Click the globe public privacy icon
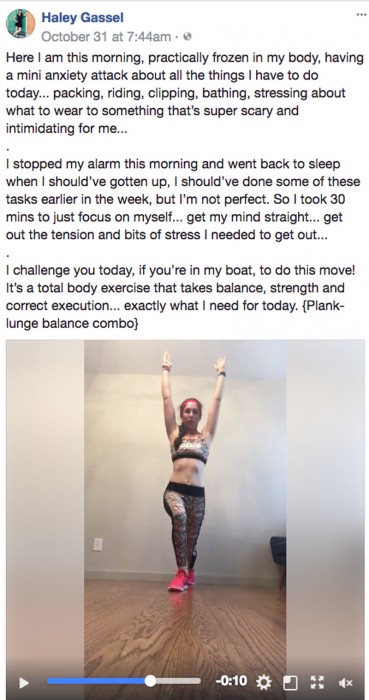Image resolution: width=369 pixels, height=700 pixels. (x=188, y=37)
